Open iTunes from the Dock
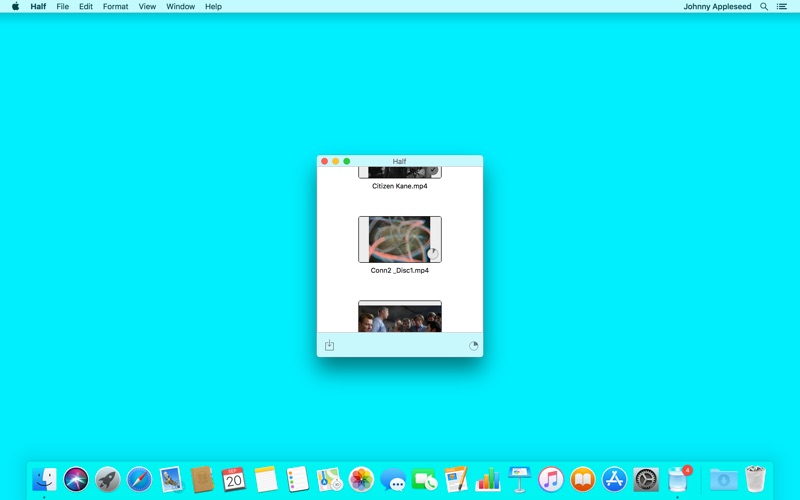 point(551,479)
